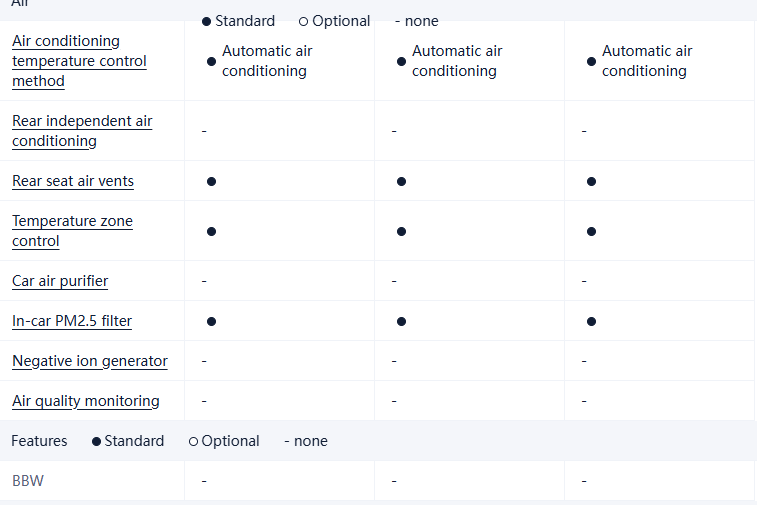
Task: Click the In-car PM2.5 filter dot, last column
Action: [591, 322]
